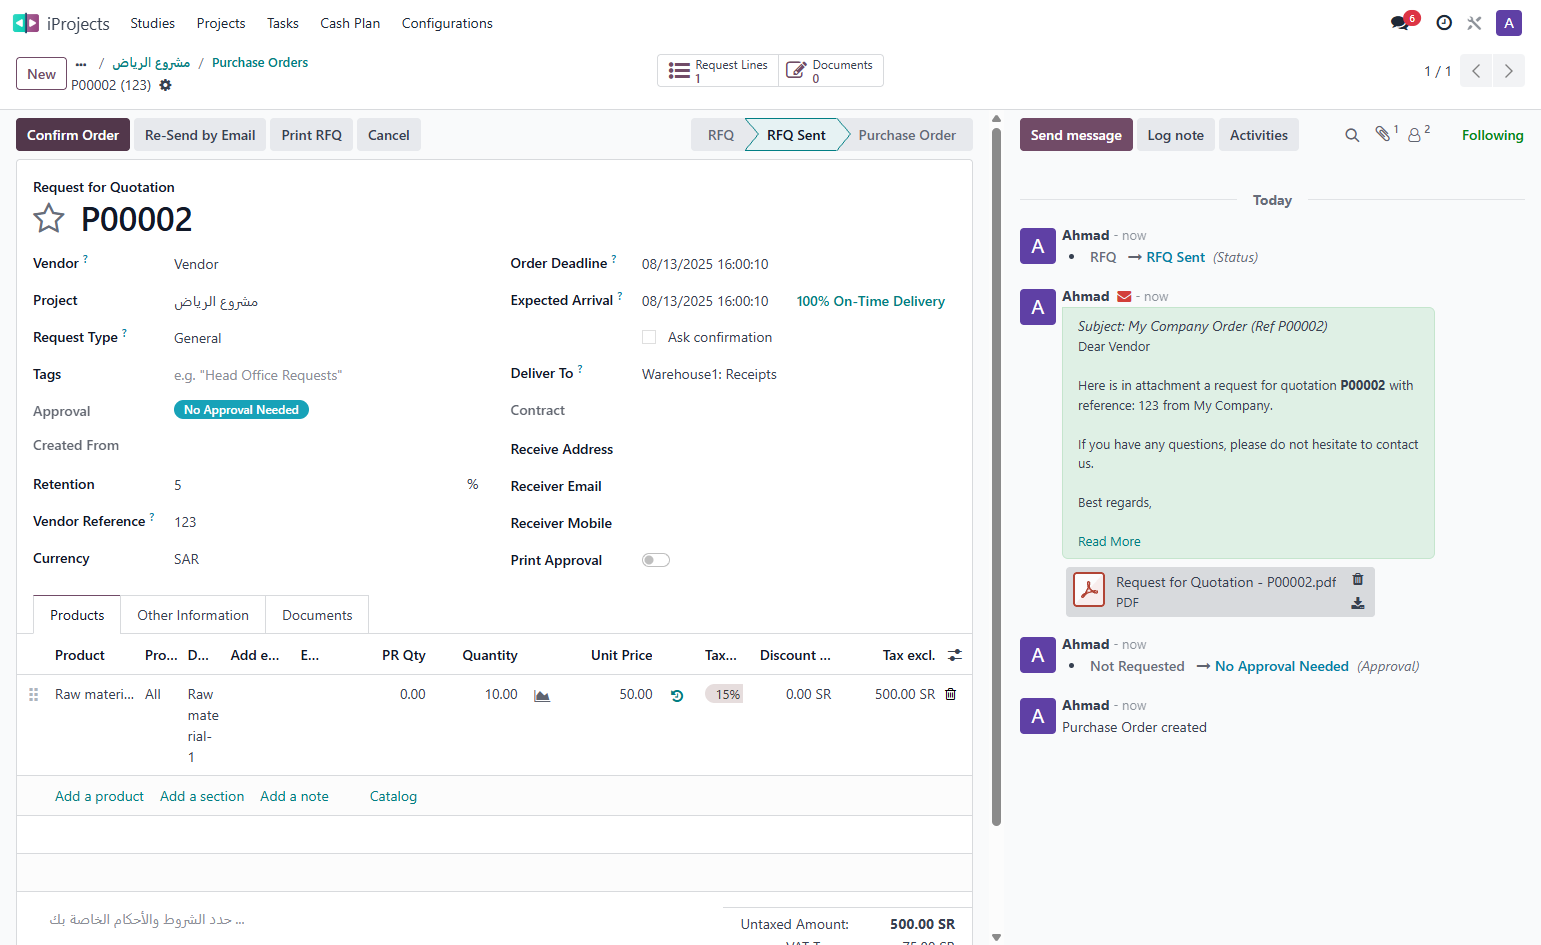Go to next record arrow

point(1509,71)
